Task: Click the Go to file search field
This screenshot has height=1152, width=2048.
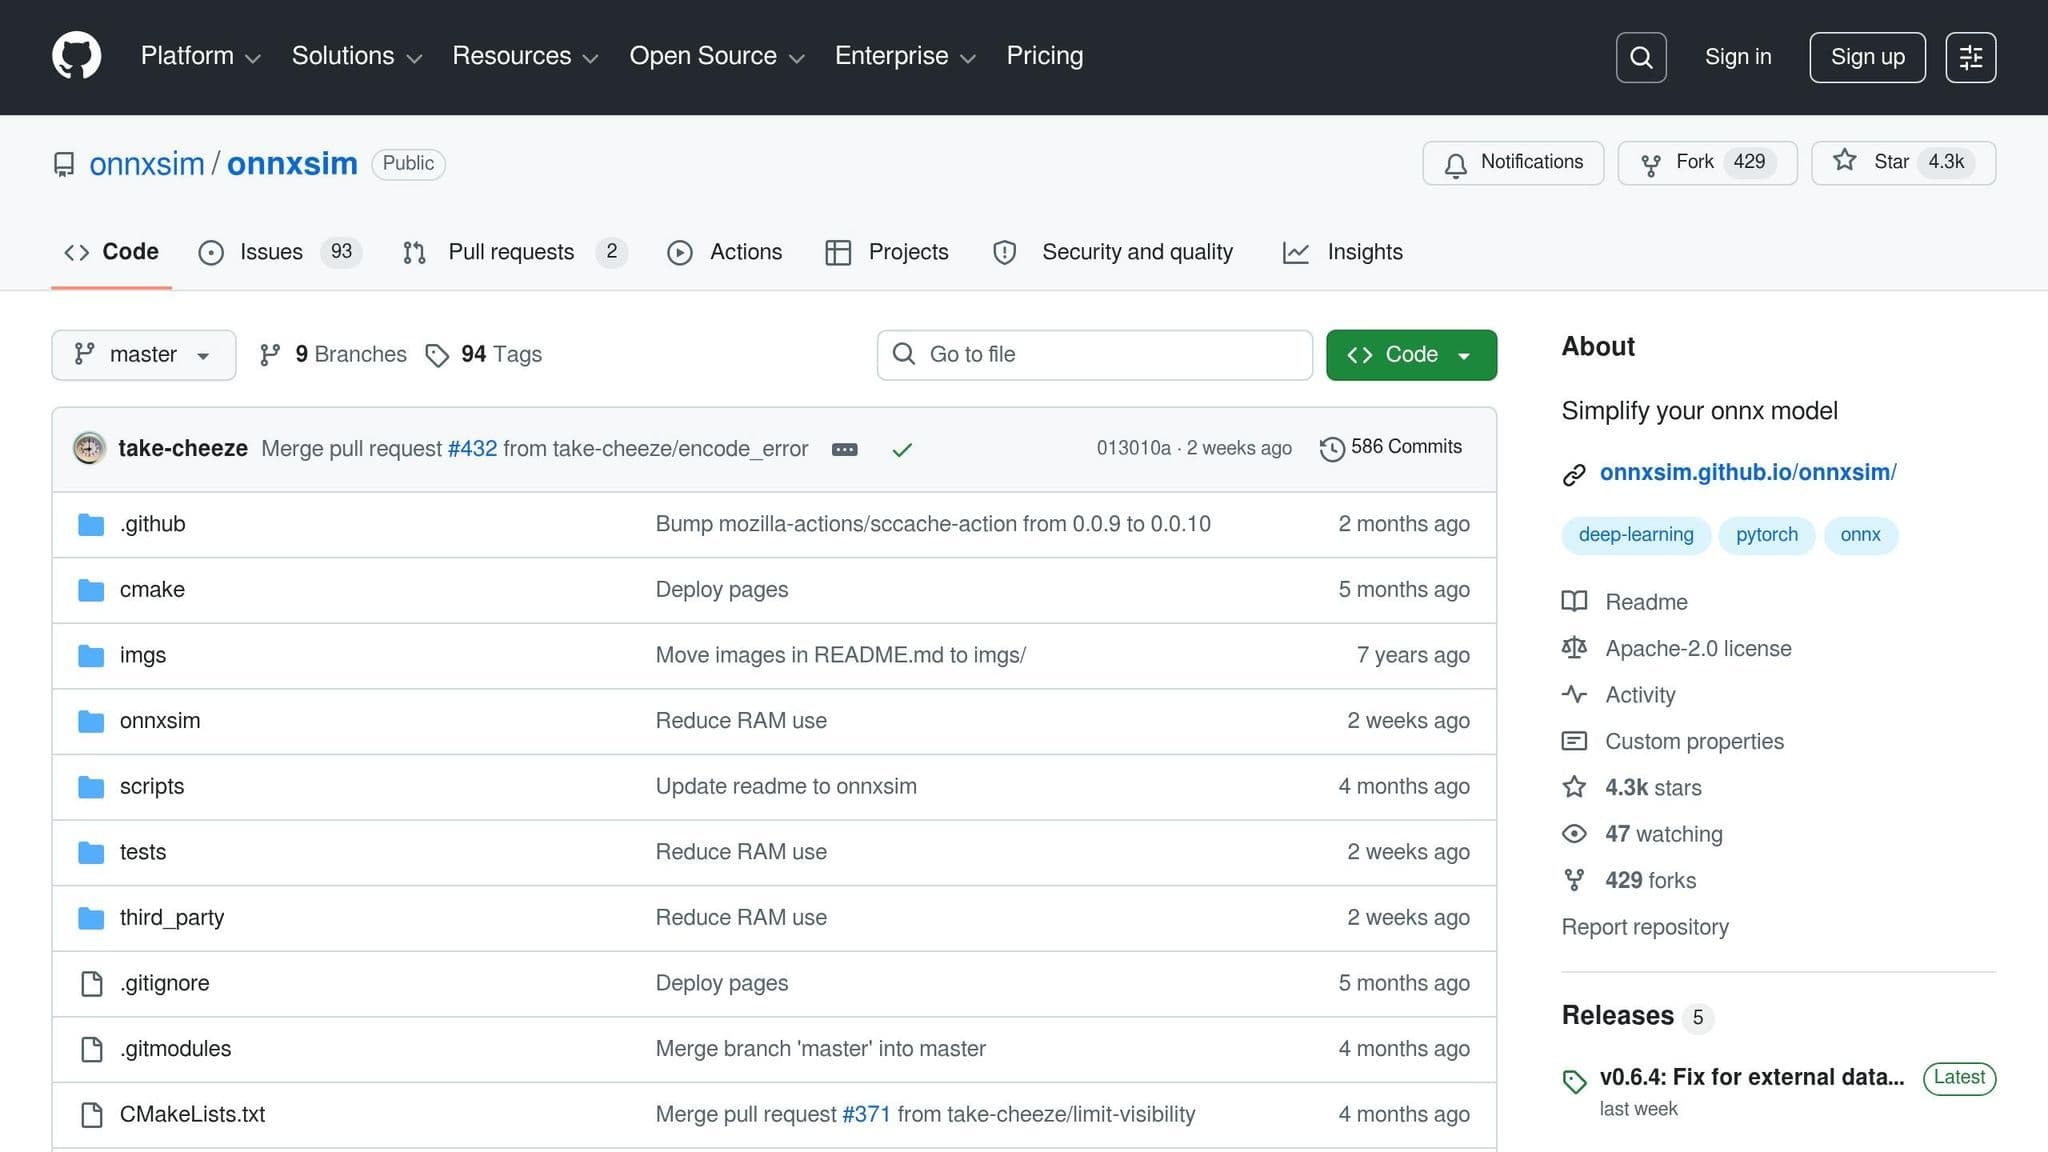Action: tap(1094, 355)
